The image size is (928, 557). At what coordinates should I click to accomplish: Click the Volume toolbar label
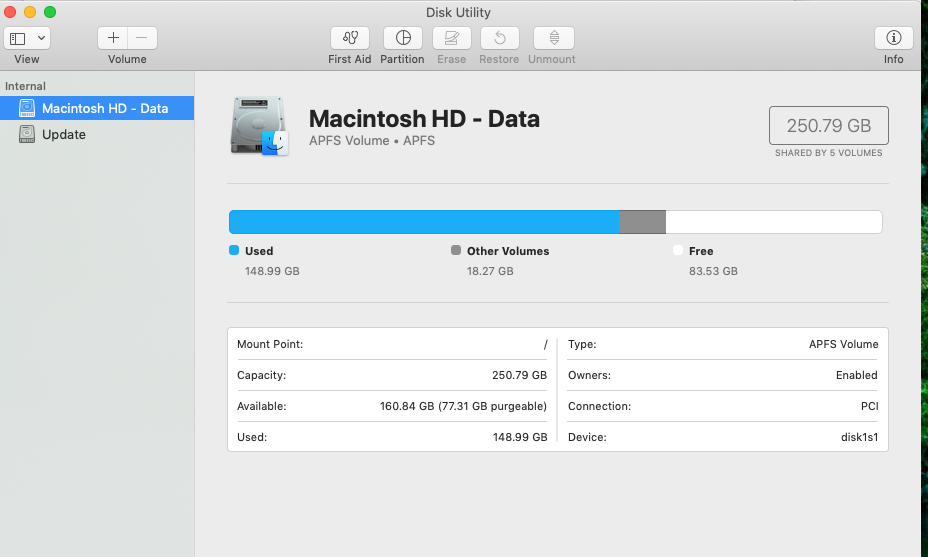click(127, 59)
